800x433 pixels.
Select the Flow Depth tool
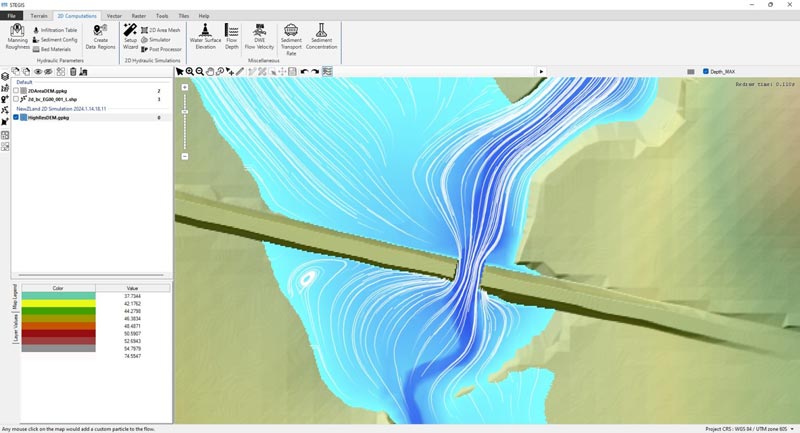[x=232, y=38]
